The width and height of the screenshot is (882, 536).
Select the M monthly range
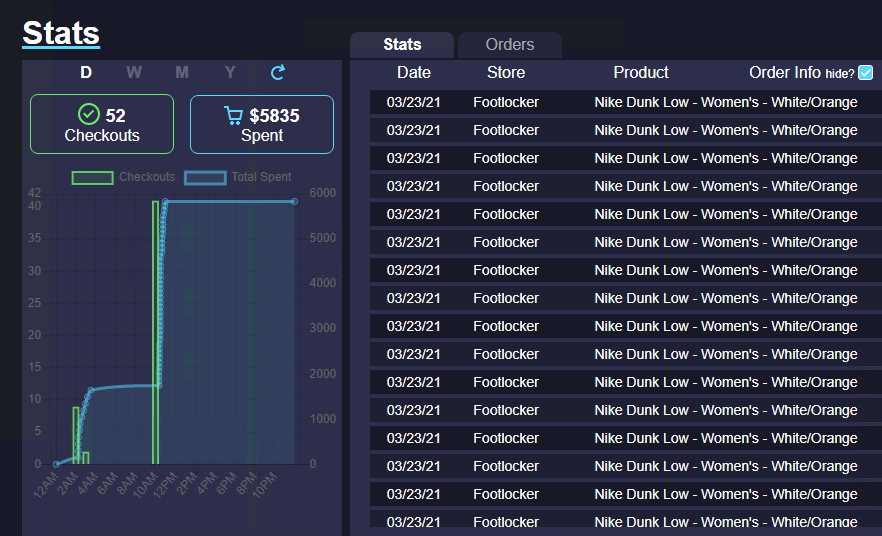[x=182, y=73]
